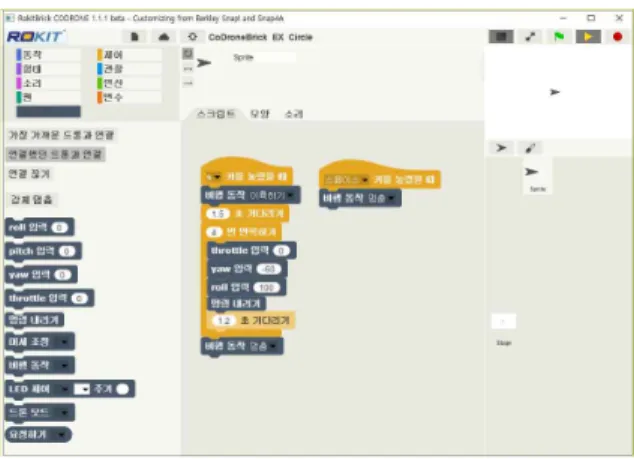This screenshot has width=634, height=459.
Task: Expand the 드론 모드 block dropdown
Action: [64, 413]
